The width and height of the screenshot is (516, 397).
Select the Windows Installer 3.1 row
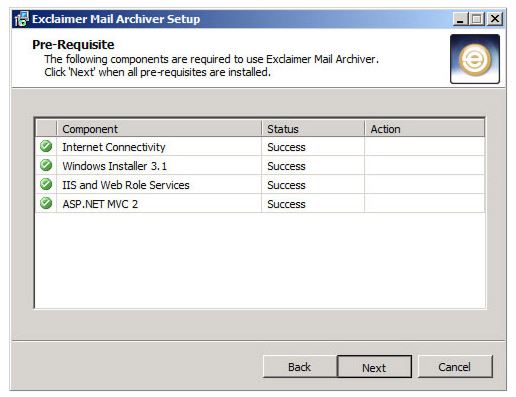(260, 166)
